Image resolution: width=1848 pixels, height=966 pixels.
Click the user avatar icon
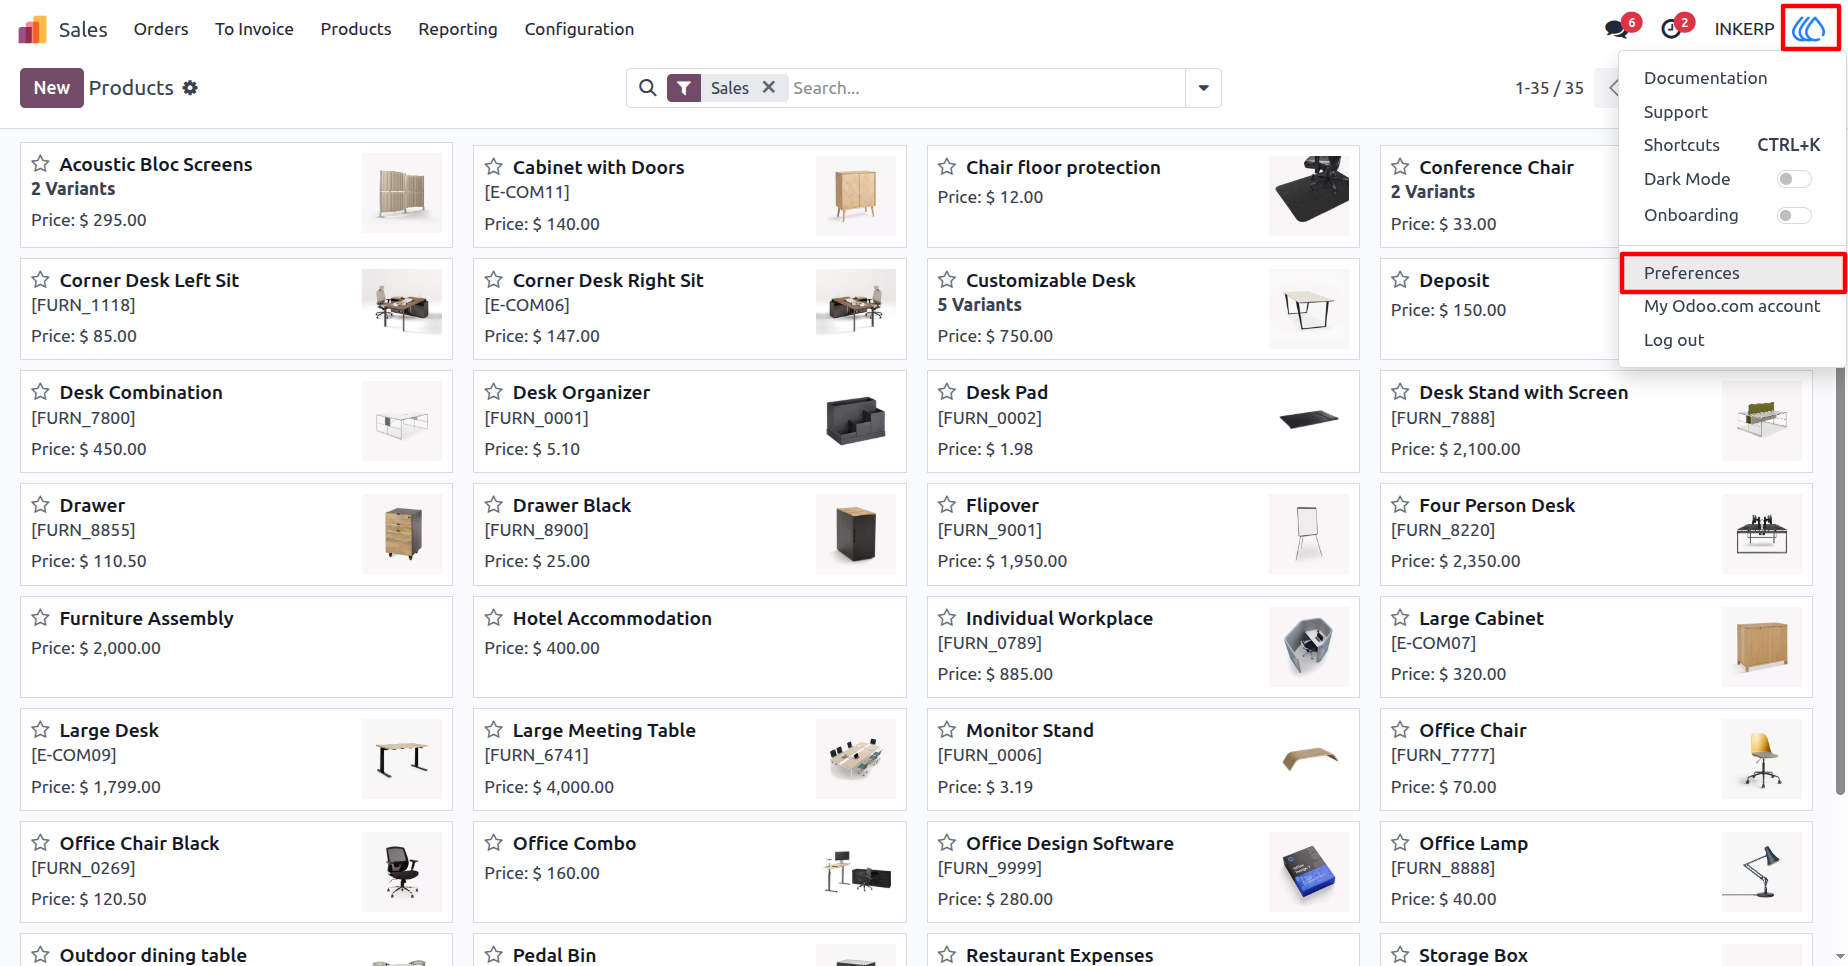[1809, 29]
